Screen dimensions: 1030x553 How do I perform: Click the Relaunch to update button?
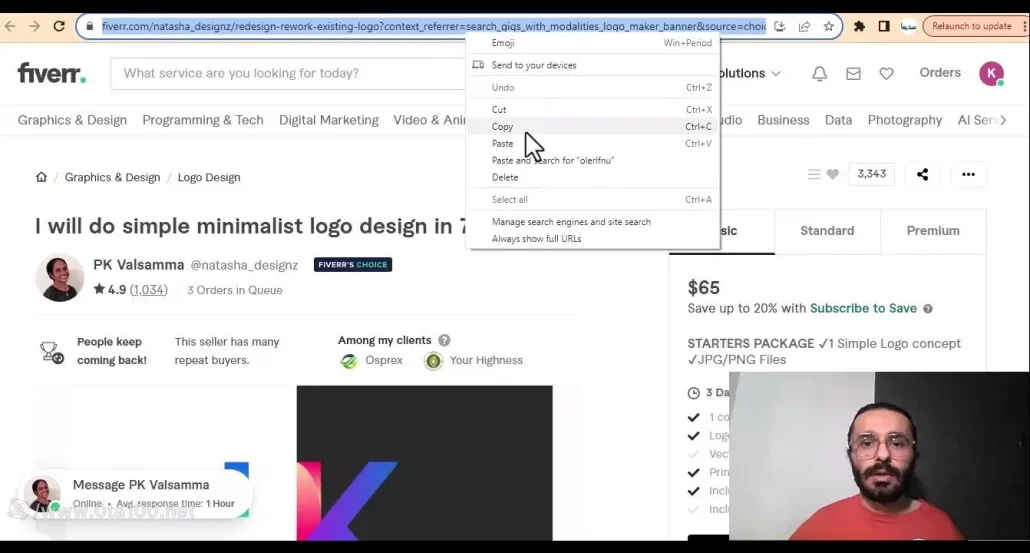point(972,26)
